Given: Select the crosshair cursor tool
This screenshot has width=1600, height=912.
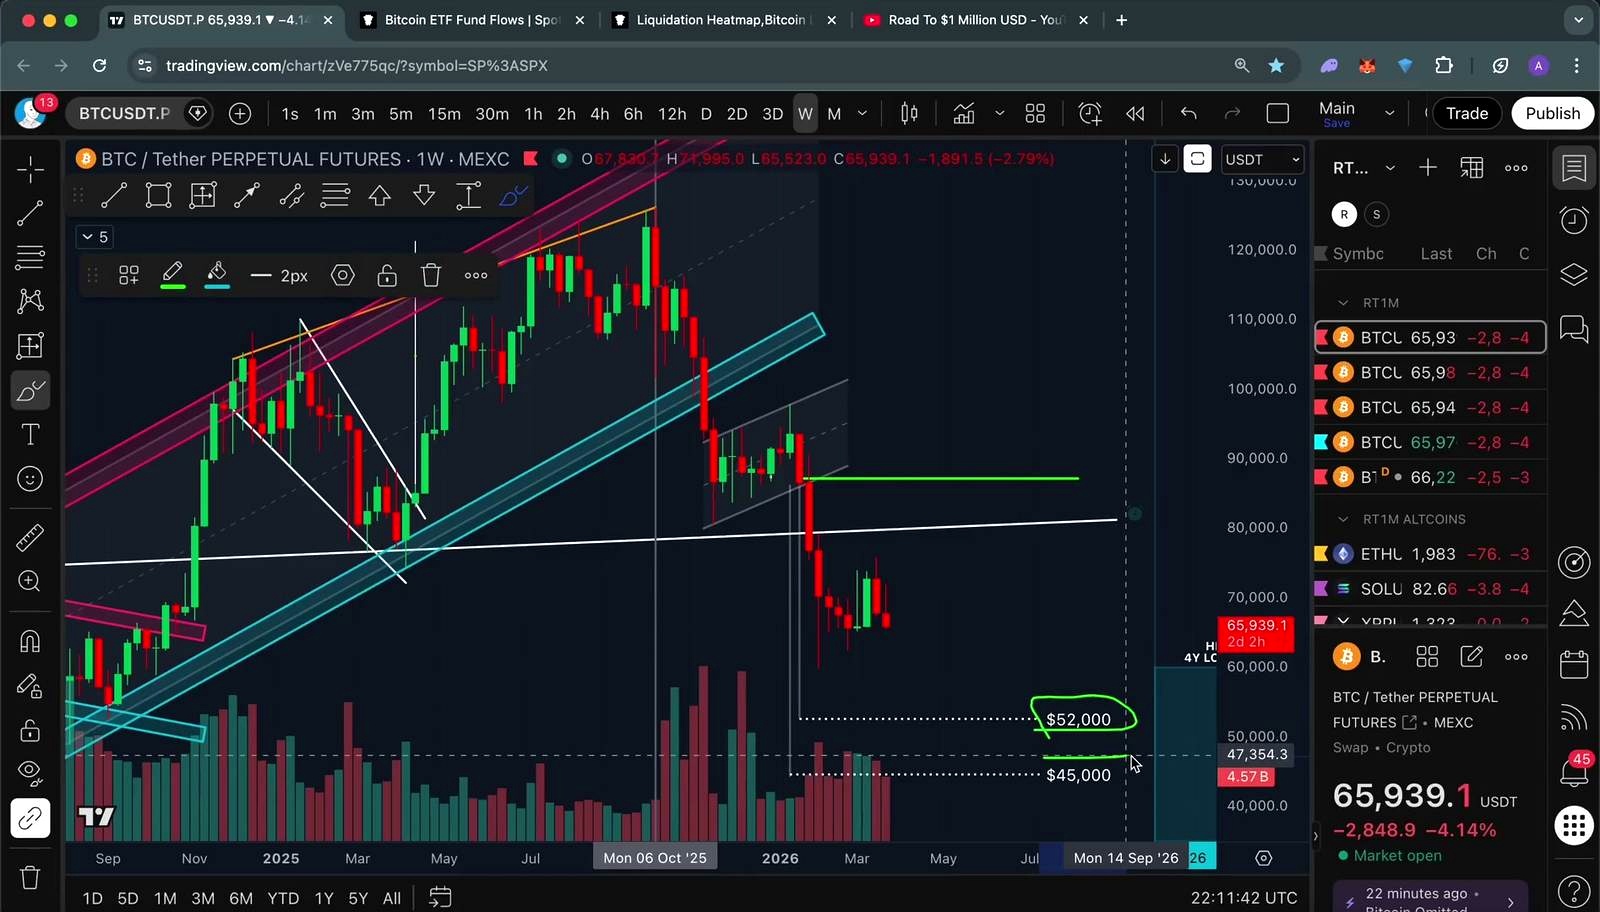Looking at the screenshot, I should 30,169.
